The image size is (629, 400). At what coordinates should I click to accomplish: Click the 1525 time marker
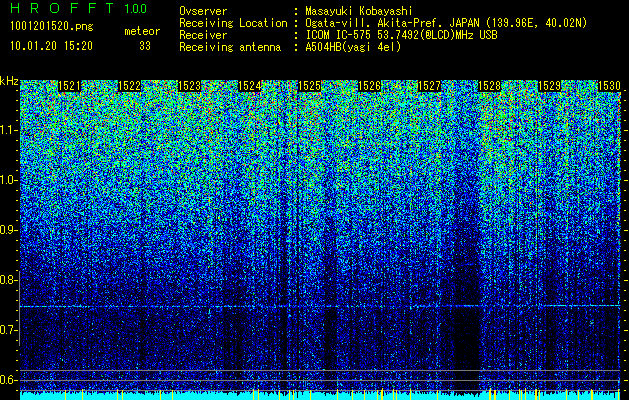click(309, 86)
